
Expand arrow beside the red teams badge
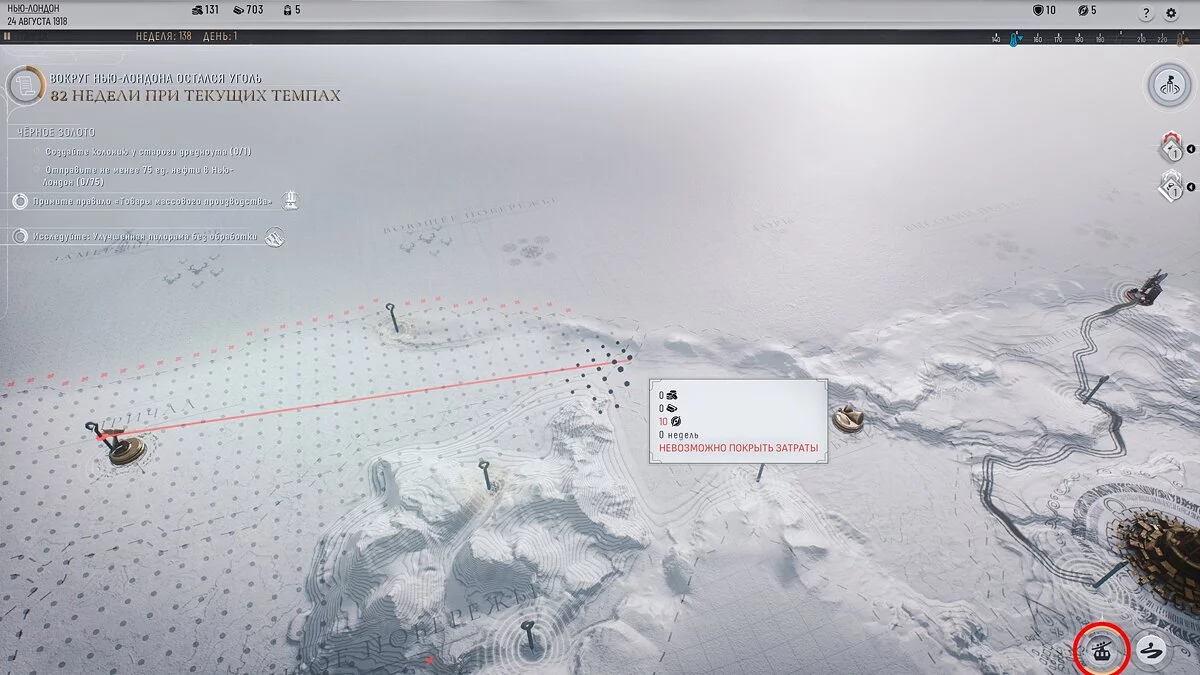coord(1191,151)
